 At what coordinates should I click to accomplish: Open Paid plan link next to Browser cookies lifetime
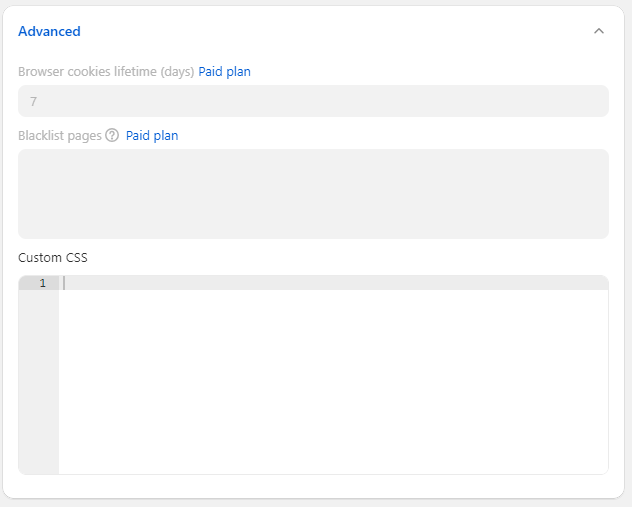pos(224,72)
